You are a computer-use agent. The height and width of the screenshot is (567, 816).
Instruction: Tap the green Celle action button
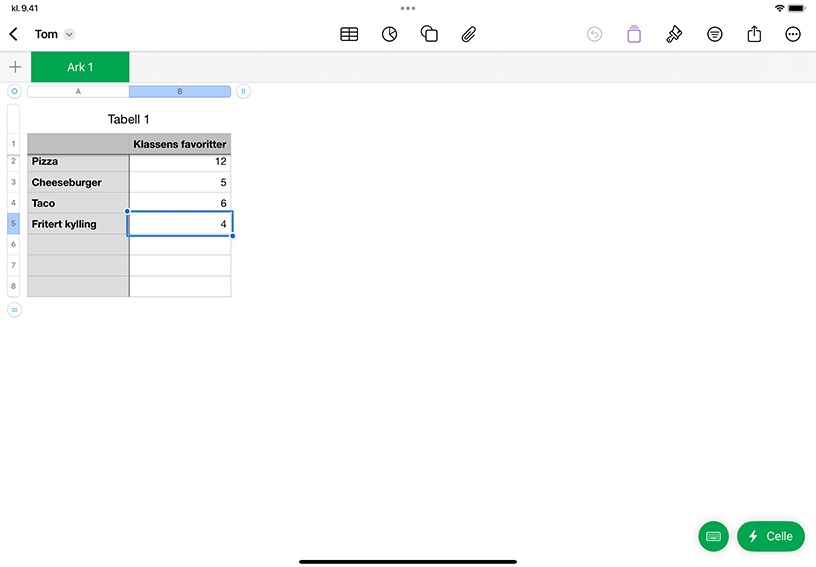point(771,536)
